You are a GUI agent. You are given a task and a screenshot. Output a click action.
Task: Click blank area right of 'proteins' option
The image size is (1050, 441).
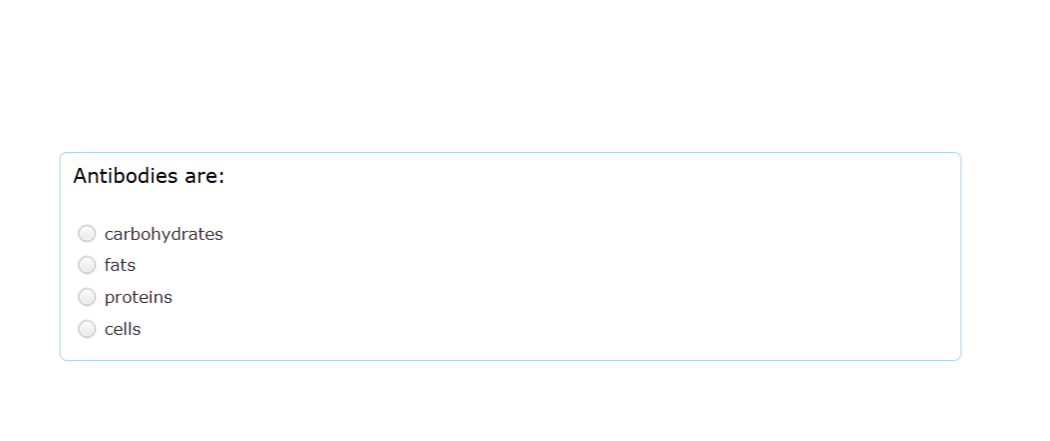click(536, 297)
